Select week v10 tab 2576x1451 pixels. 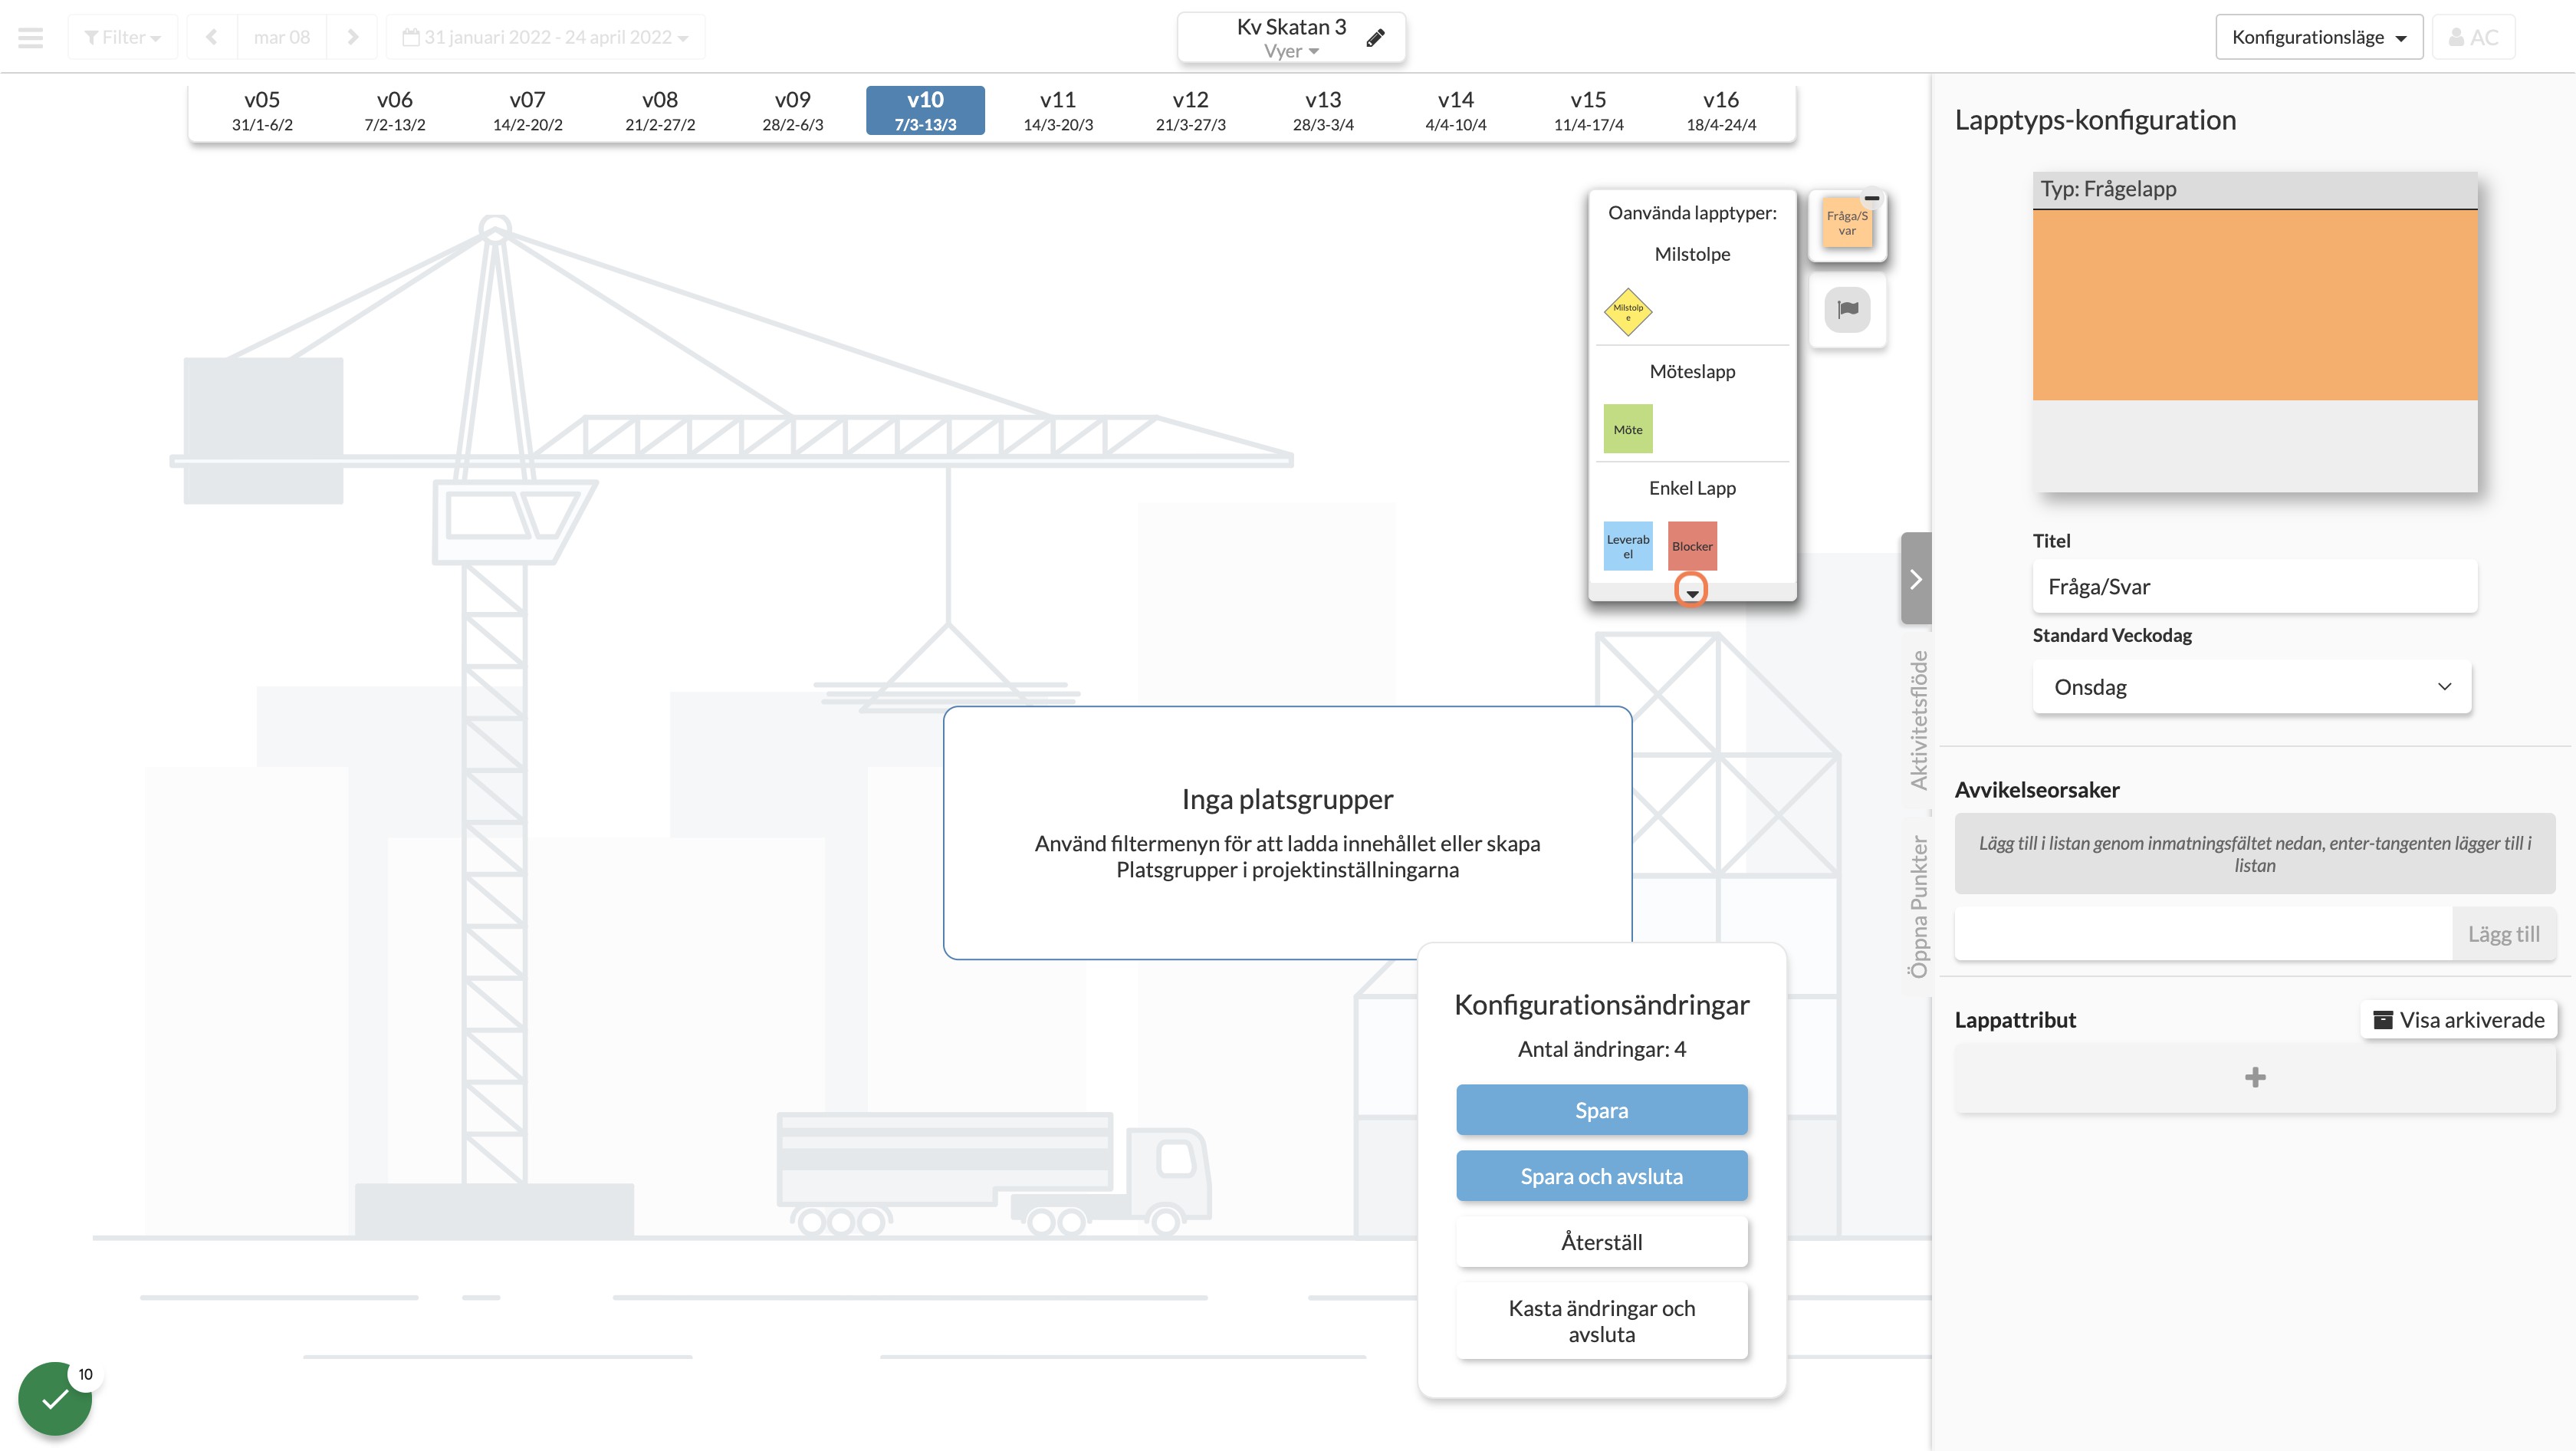(x=925, y=110)
